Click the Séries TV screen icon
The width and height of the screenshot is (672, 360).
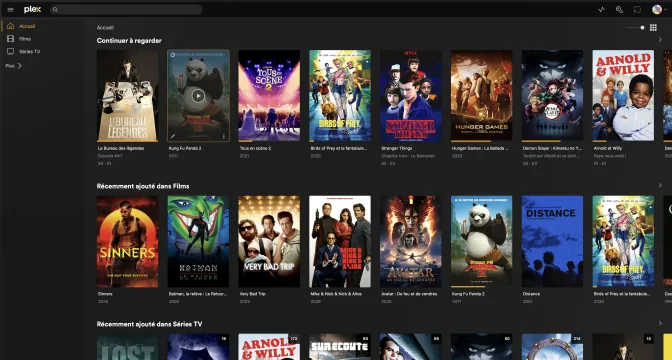(x=11, y=51)
